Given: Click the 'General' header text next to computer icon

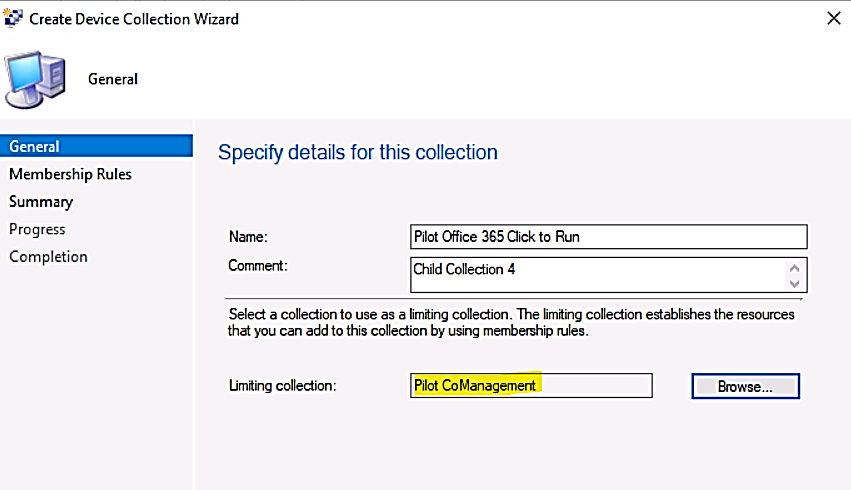Looking at the screenshot, I should point(113,79).
